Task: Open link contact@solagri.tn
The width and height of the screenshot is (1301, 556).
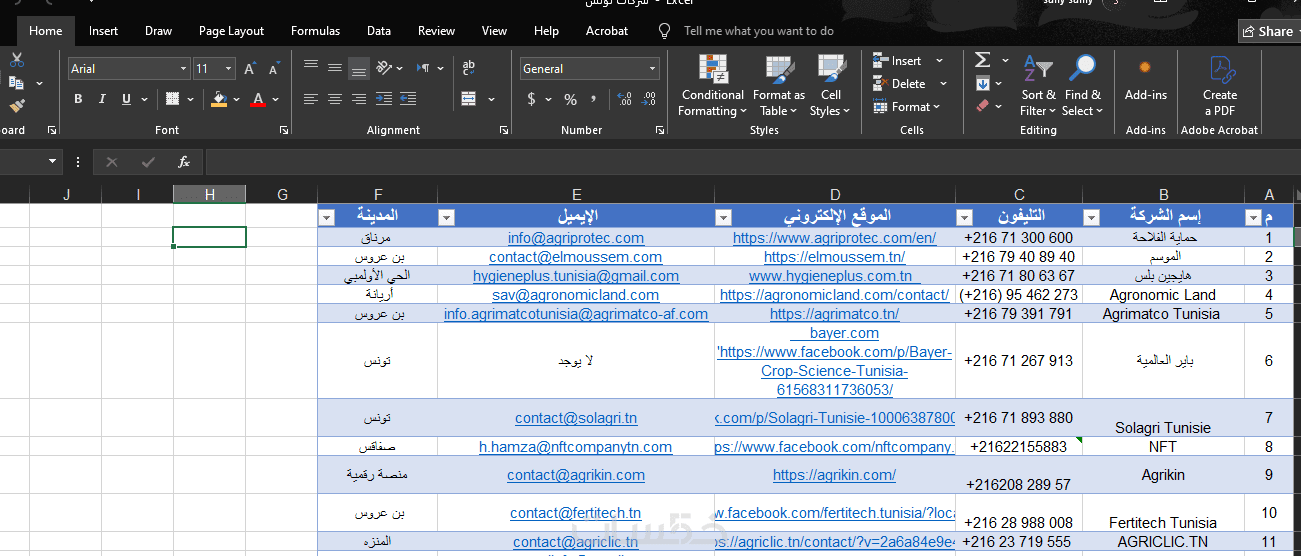Action: click(x=576, y=418)
